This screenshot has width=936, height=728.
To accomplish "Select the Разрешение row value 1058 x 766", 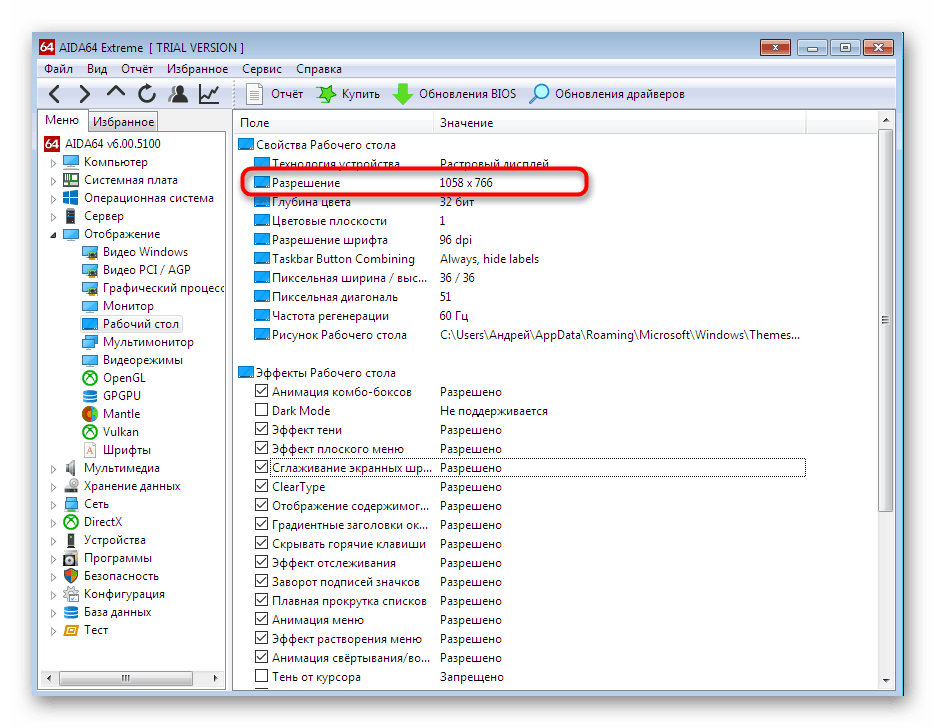I will [466, 183].
